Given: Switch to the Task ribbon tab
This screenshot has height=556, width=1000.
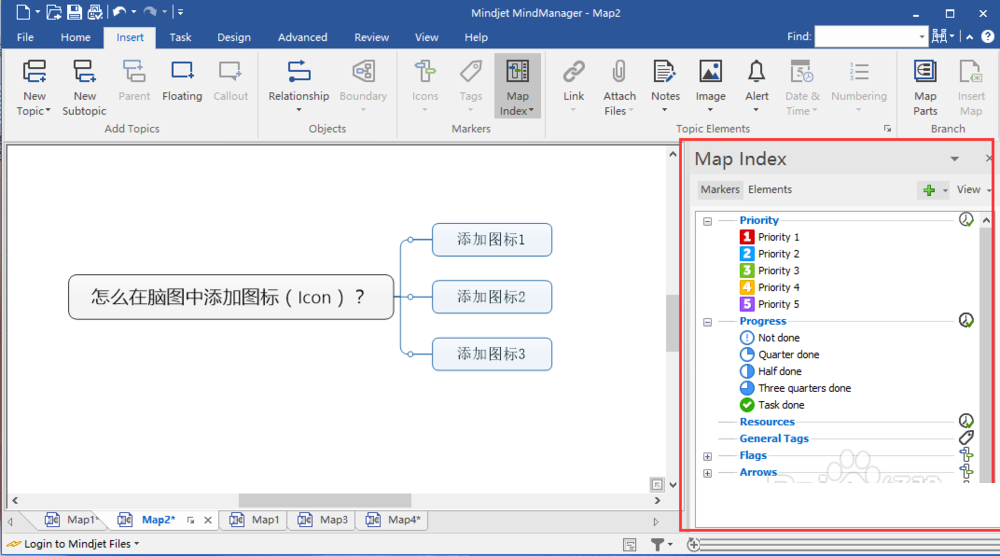Looking at the screenshot, I should pyautogui.click(x=180, y=37).
